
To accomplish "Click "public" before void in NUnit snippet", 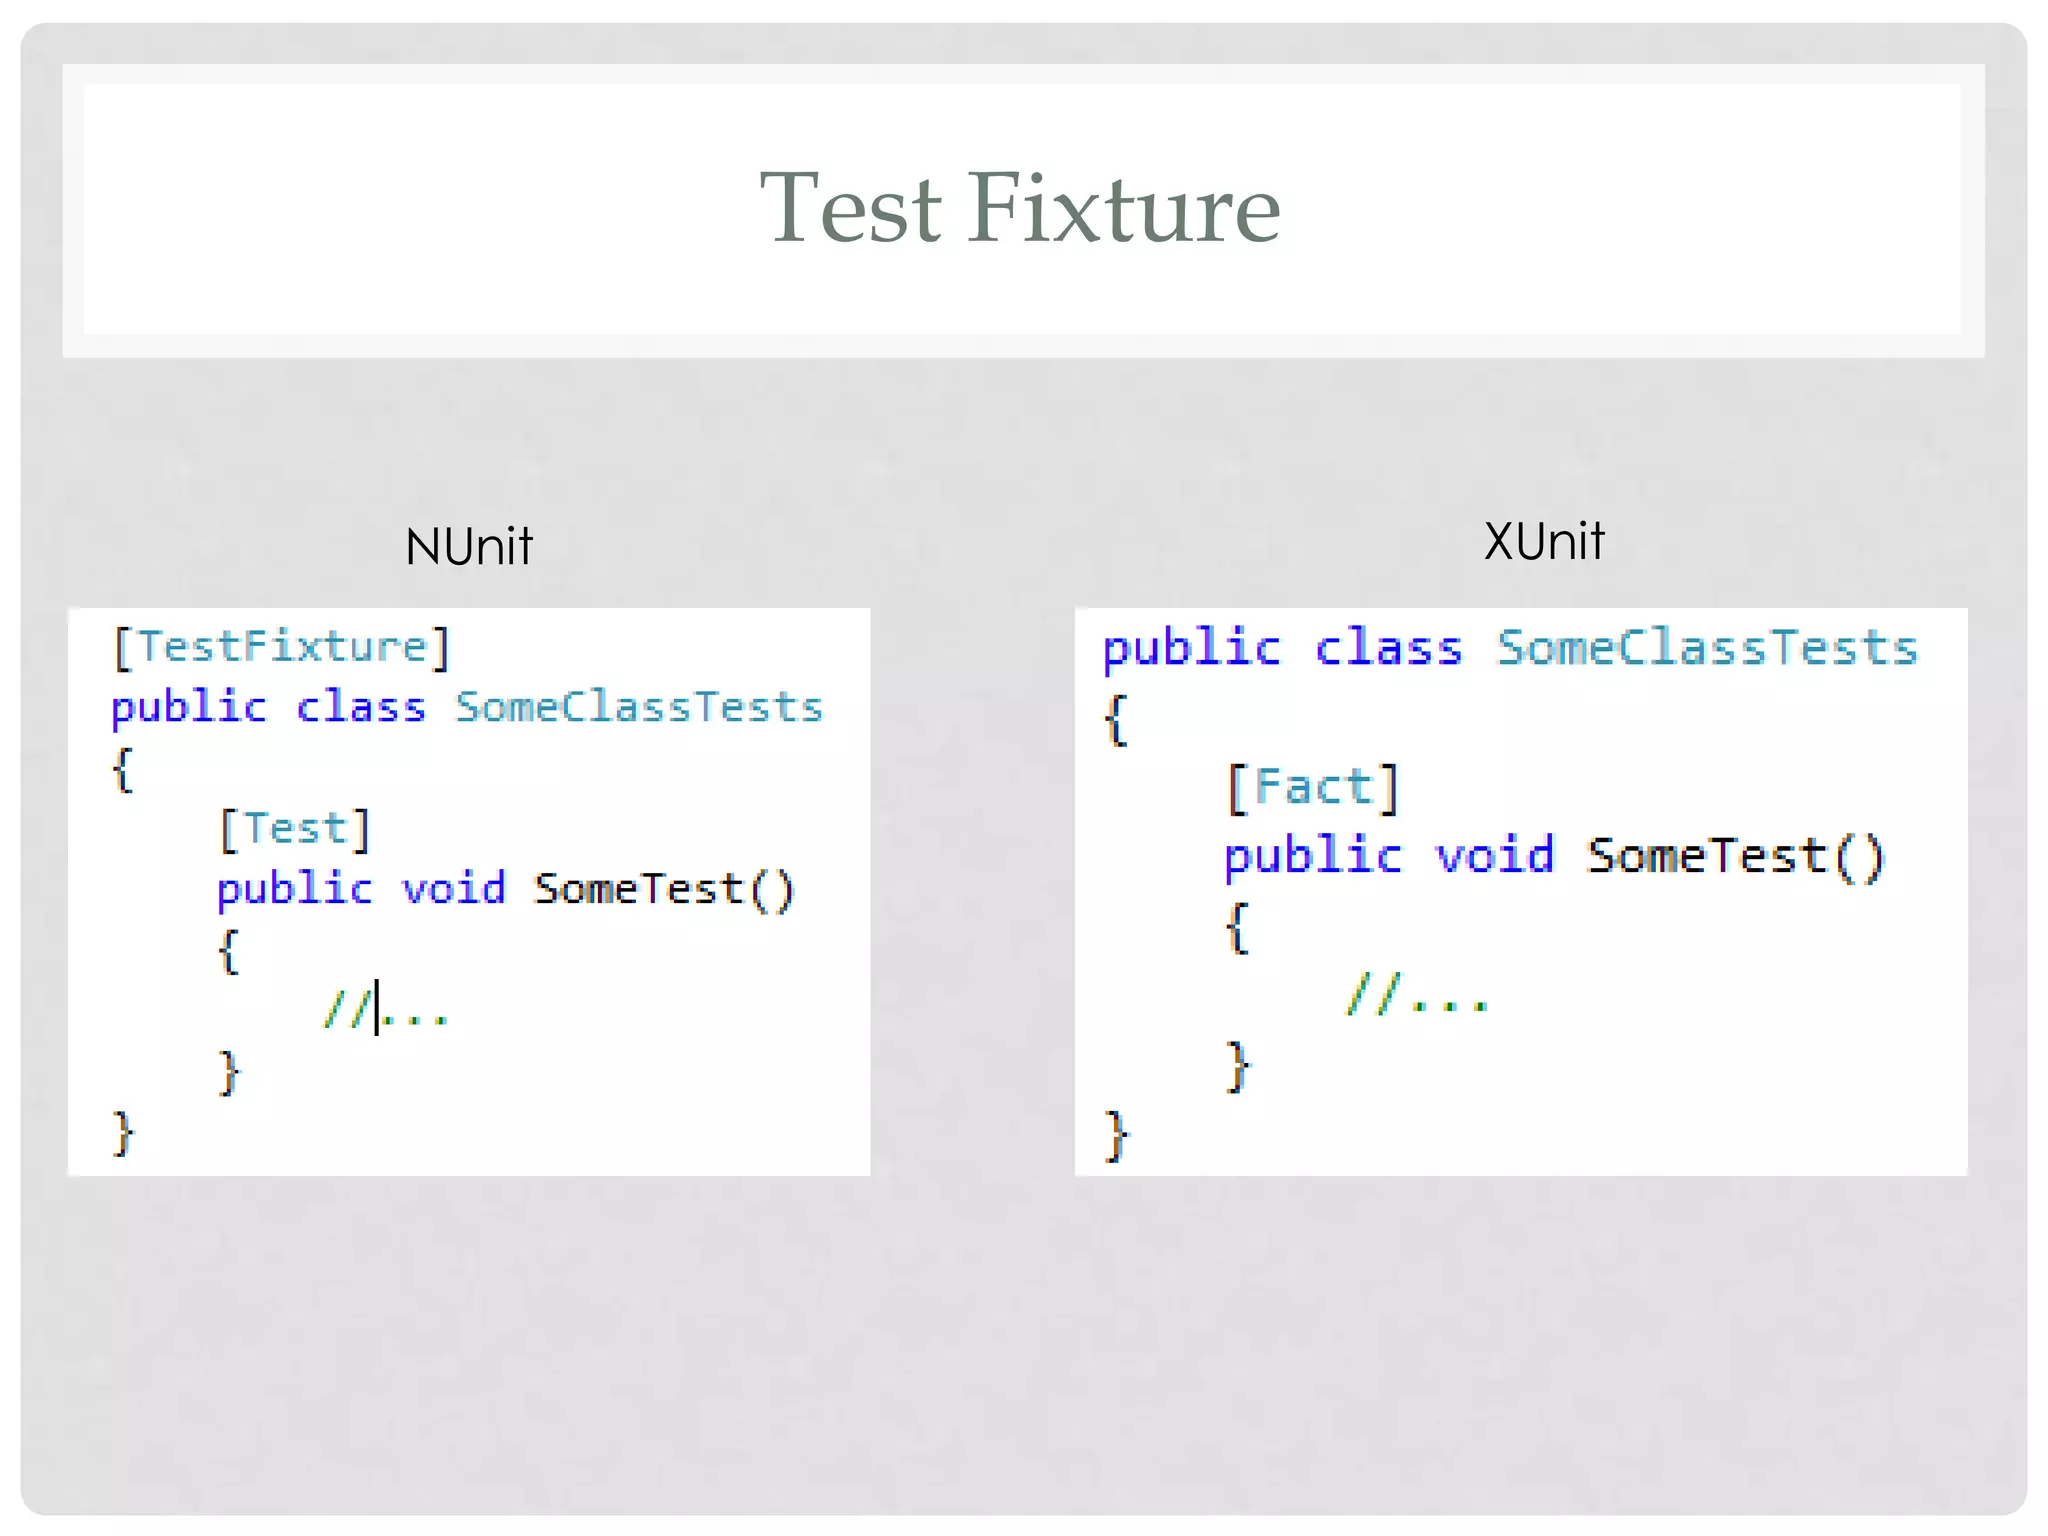I will coord(294,889).
